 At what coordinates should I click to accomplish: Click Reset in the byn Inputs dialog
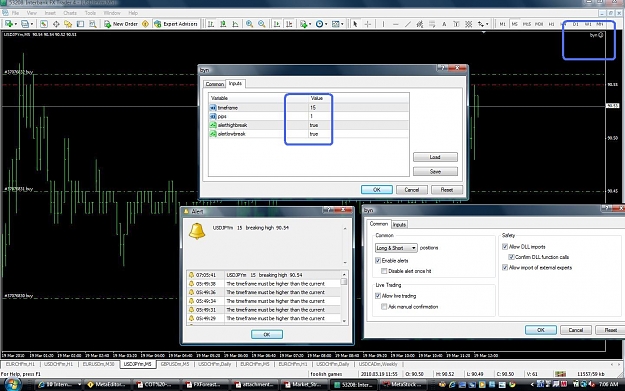pyautogui.click(x=446, y=190)
